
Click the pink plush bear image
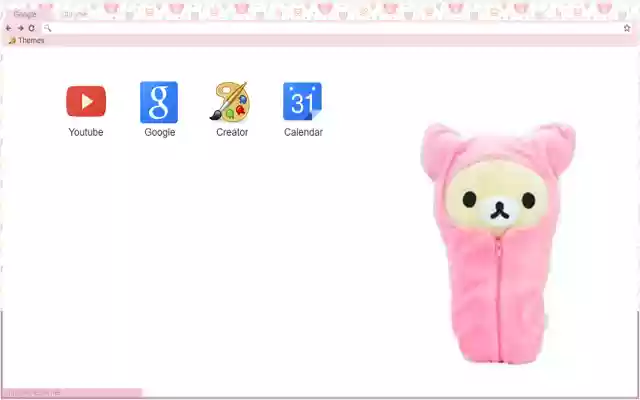tap(498, 242)
